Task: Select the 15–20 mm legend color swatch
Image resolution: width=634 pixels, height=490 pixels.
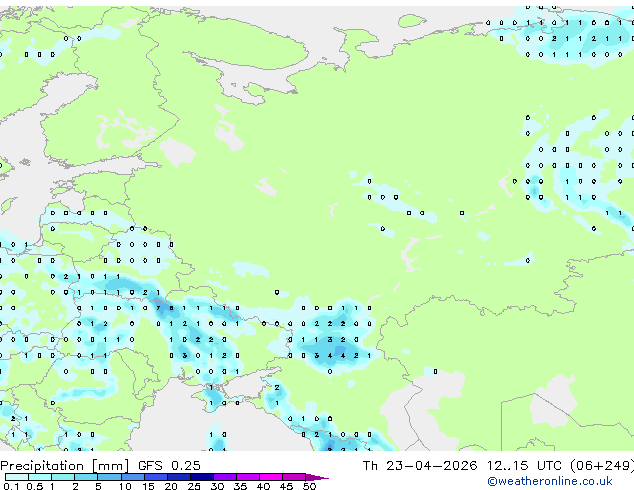Action: pyautogui.click(x=155, y=477)
